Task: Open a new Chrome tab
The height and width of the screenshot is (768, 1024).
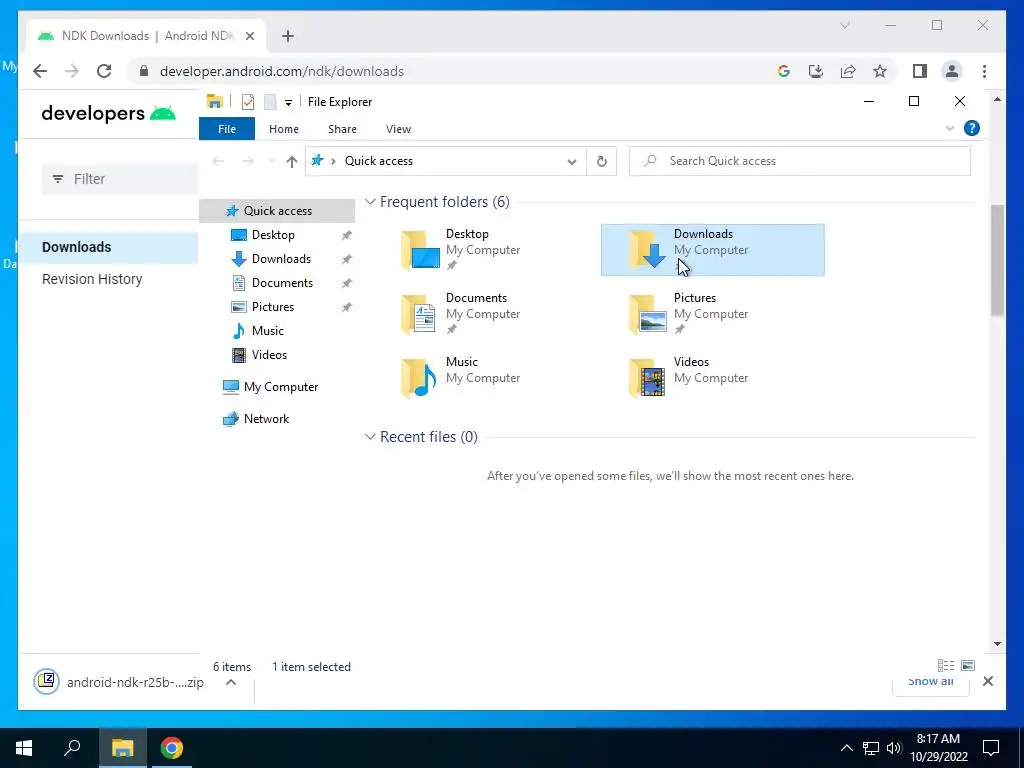Action: tap(288, 36)
